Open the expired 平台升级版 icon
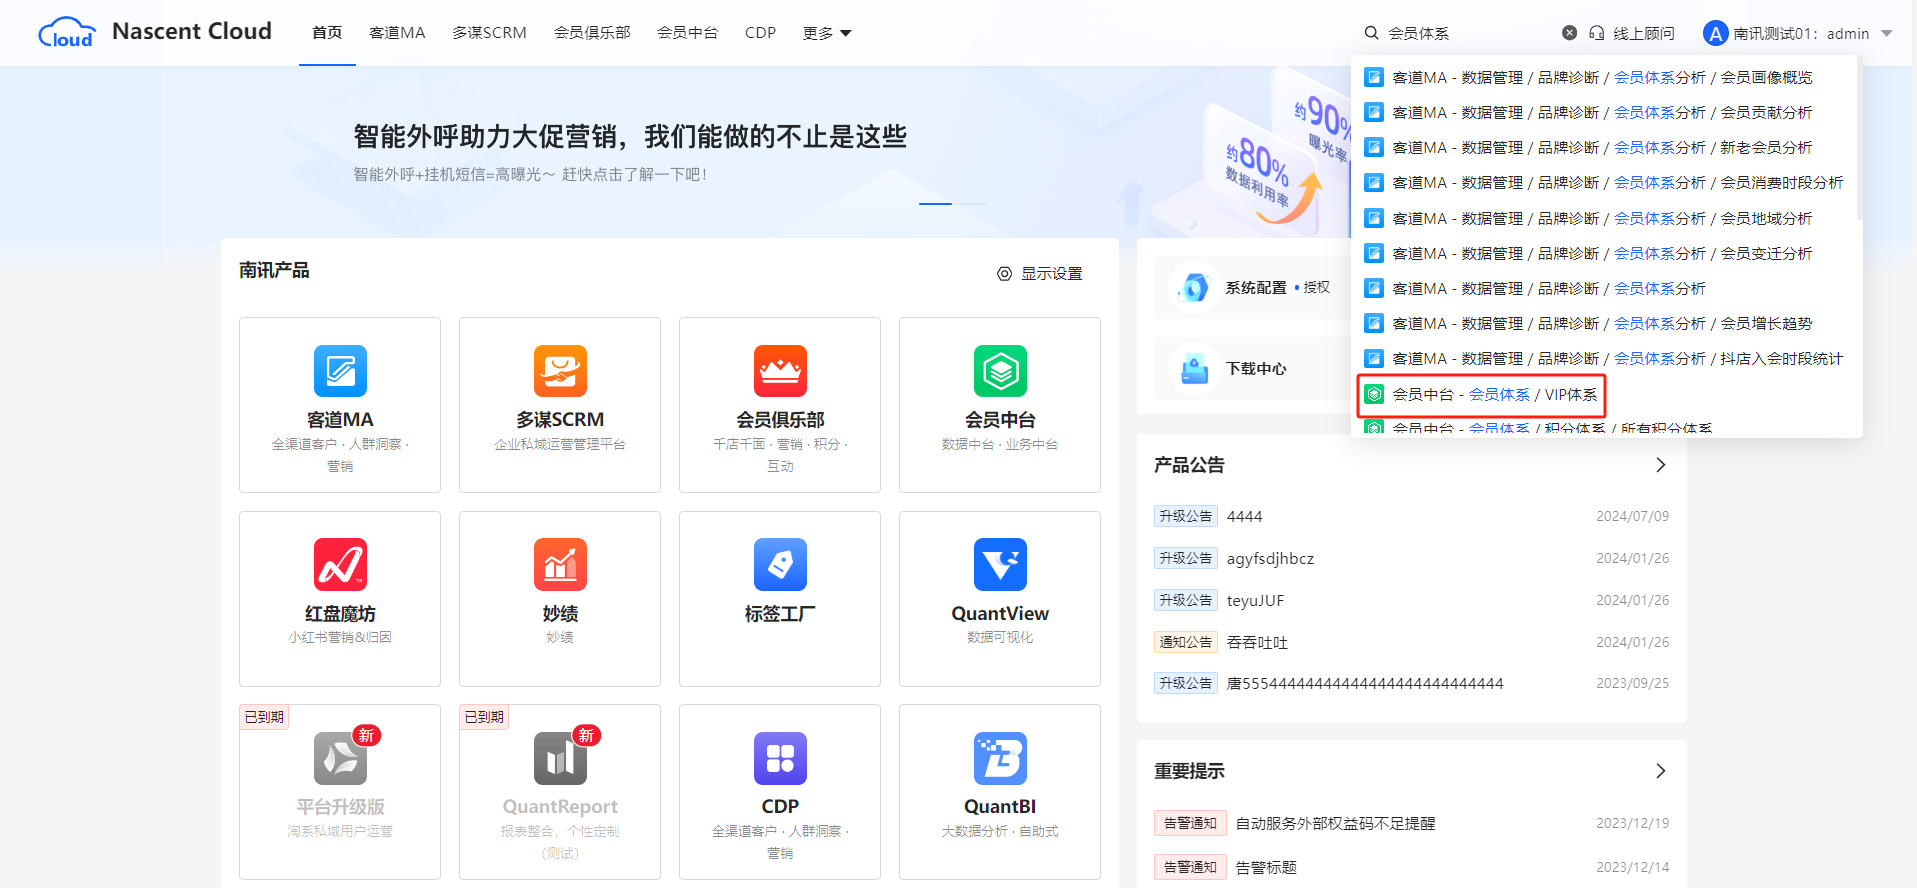Image resolution: width=1917 pixels, height=888 pixels. tap(340, 758)
